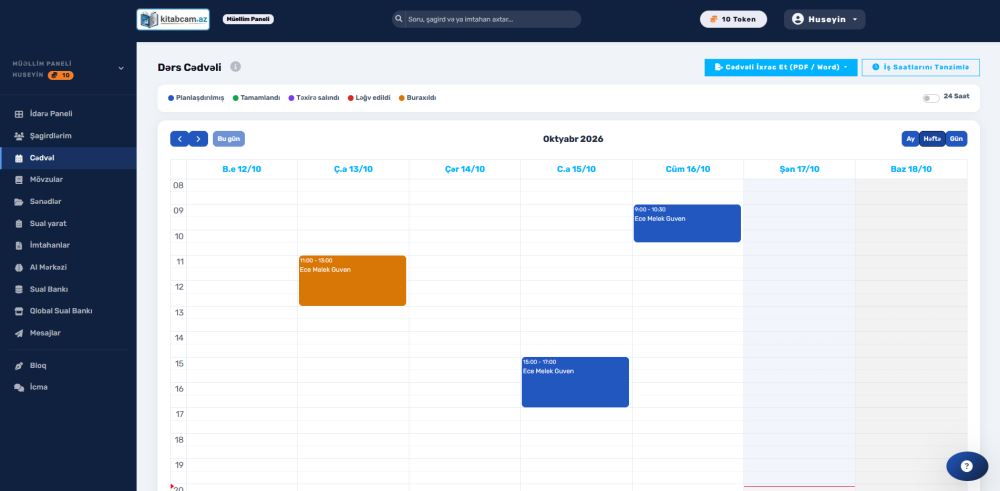Toggle the 24 Saat switch
The height and width of the screenshot is (491, 1000).
[x=930, y=98]
